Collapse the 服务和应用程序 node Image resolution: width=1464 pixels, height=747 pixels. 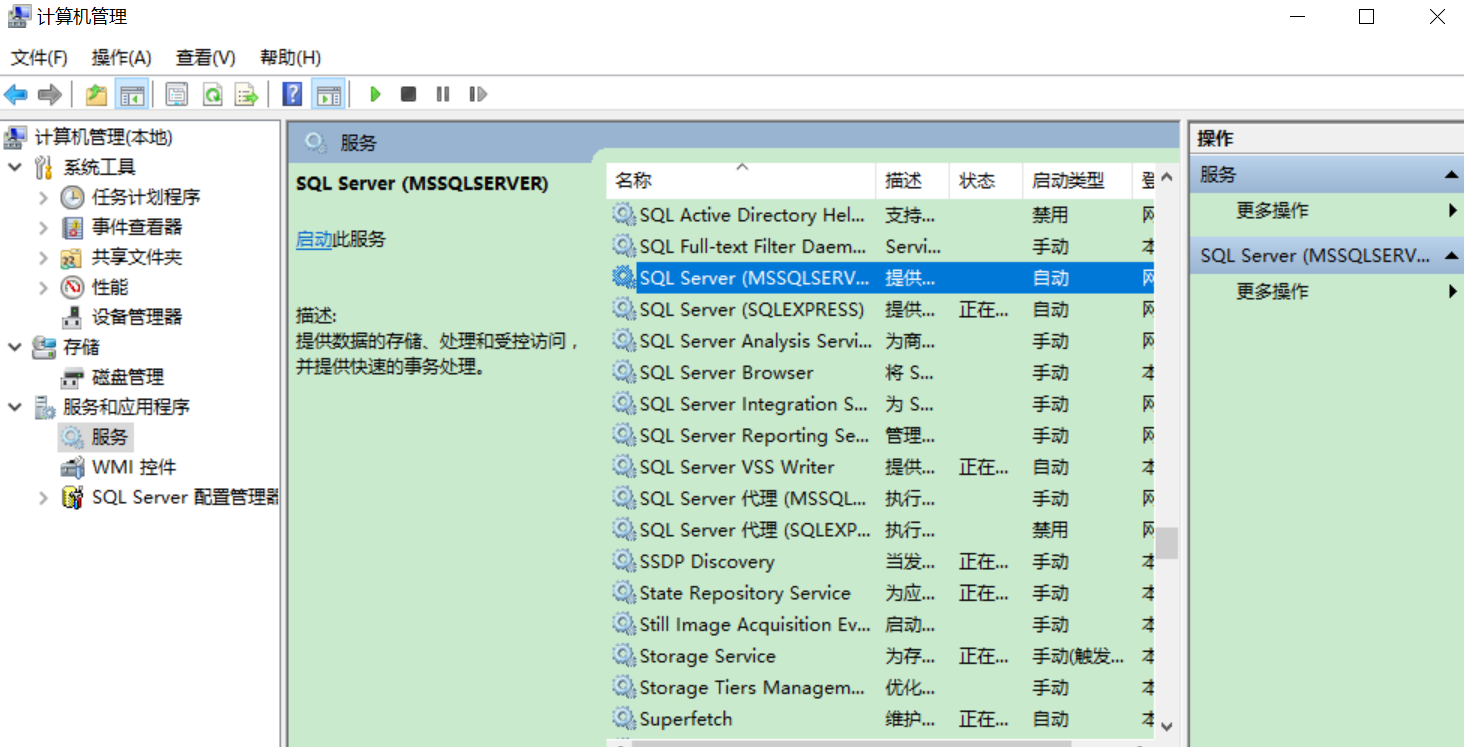click(15, 407)
